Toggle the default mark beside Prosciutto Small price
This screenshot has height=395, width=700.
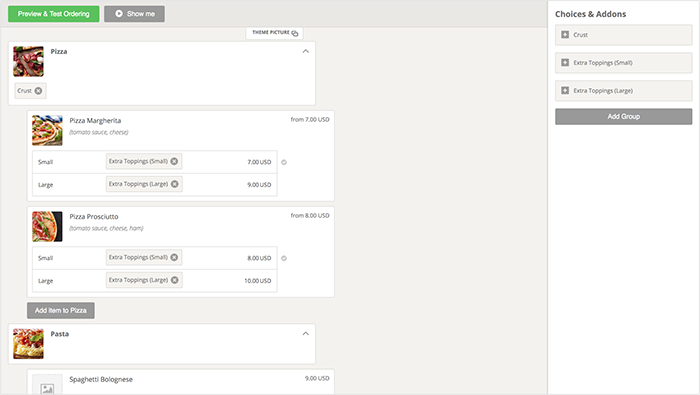pyautogui.click(x=284, y=258)
